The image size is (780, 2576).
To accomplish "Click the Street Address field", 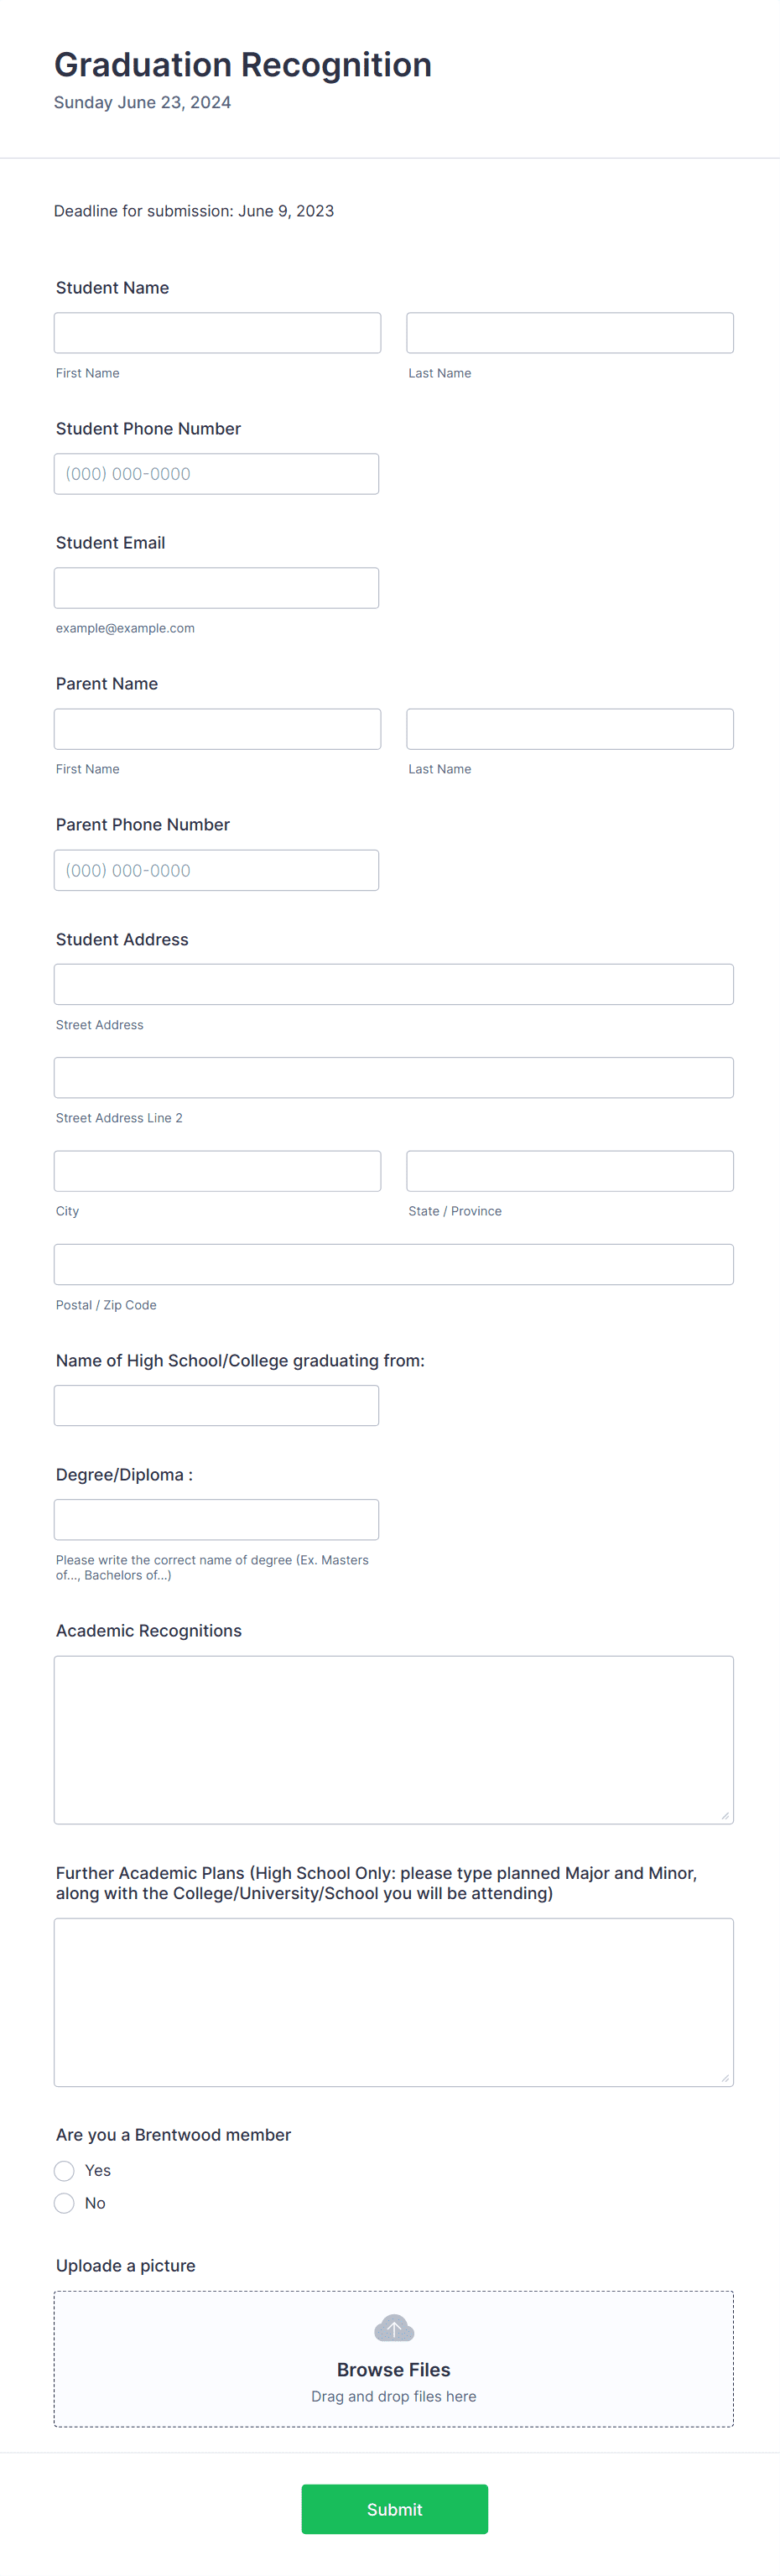I will pyautogui.click(x=393, y=984).
